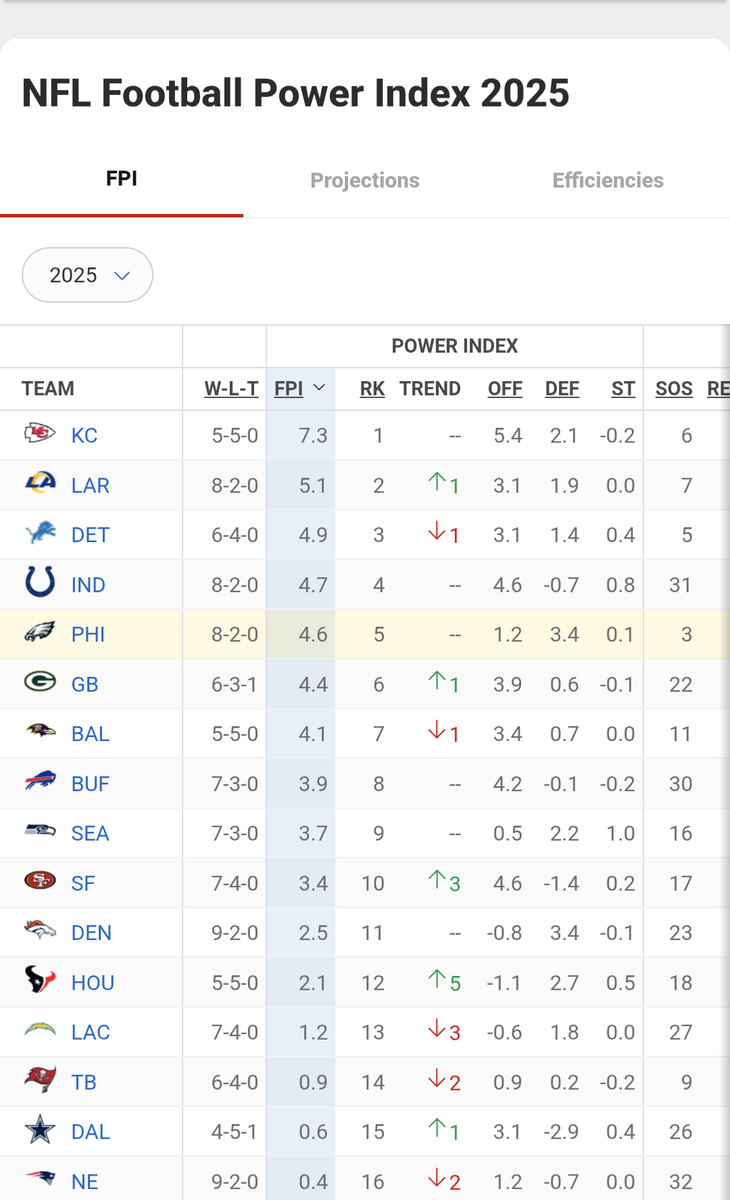This screenshot has width=730, height=1200.
Task: Select the FPI tab
Action: tap(121, 180)
